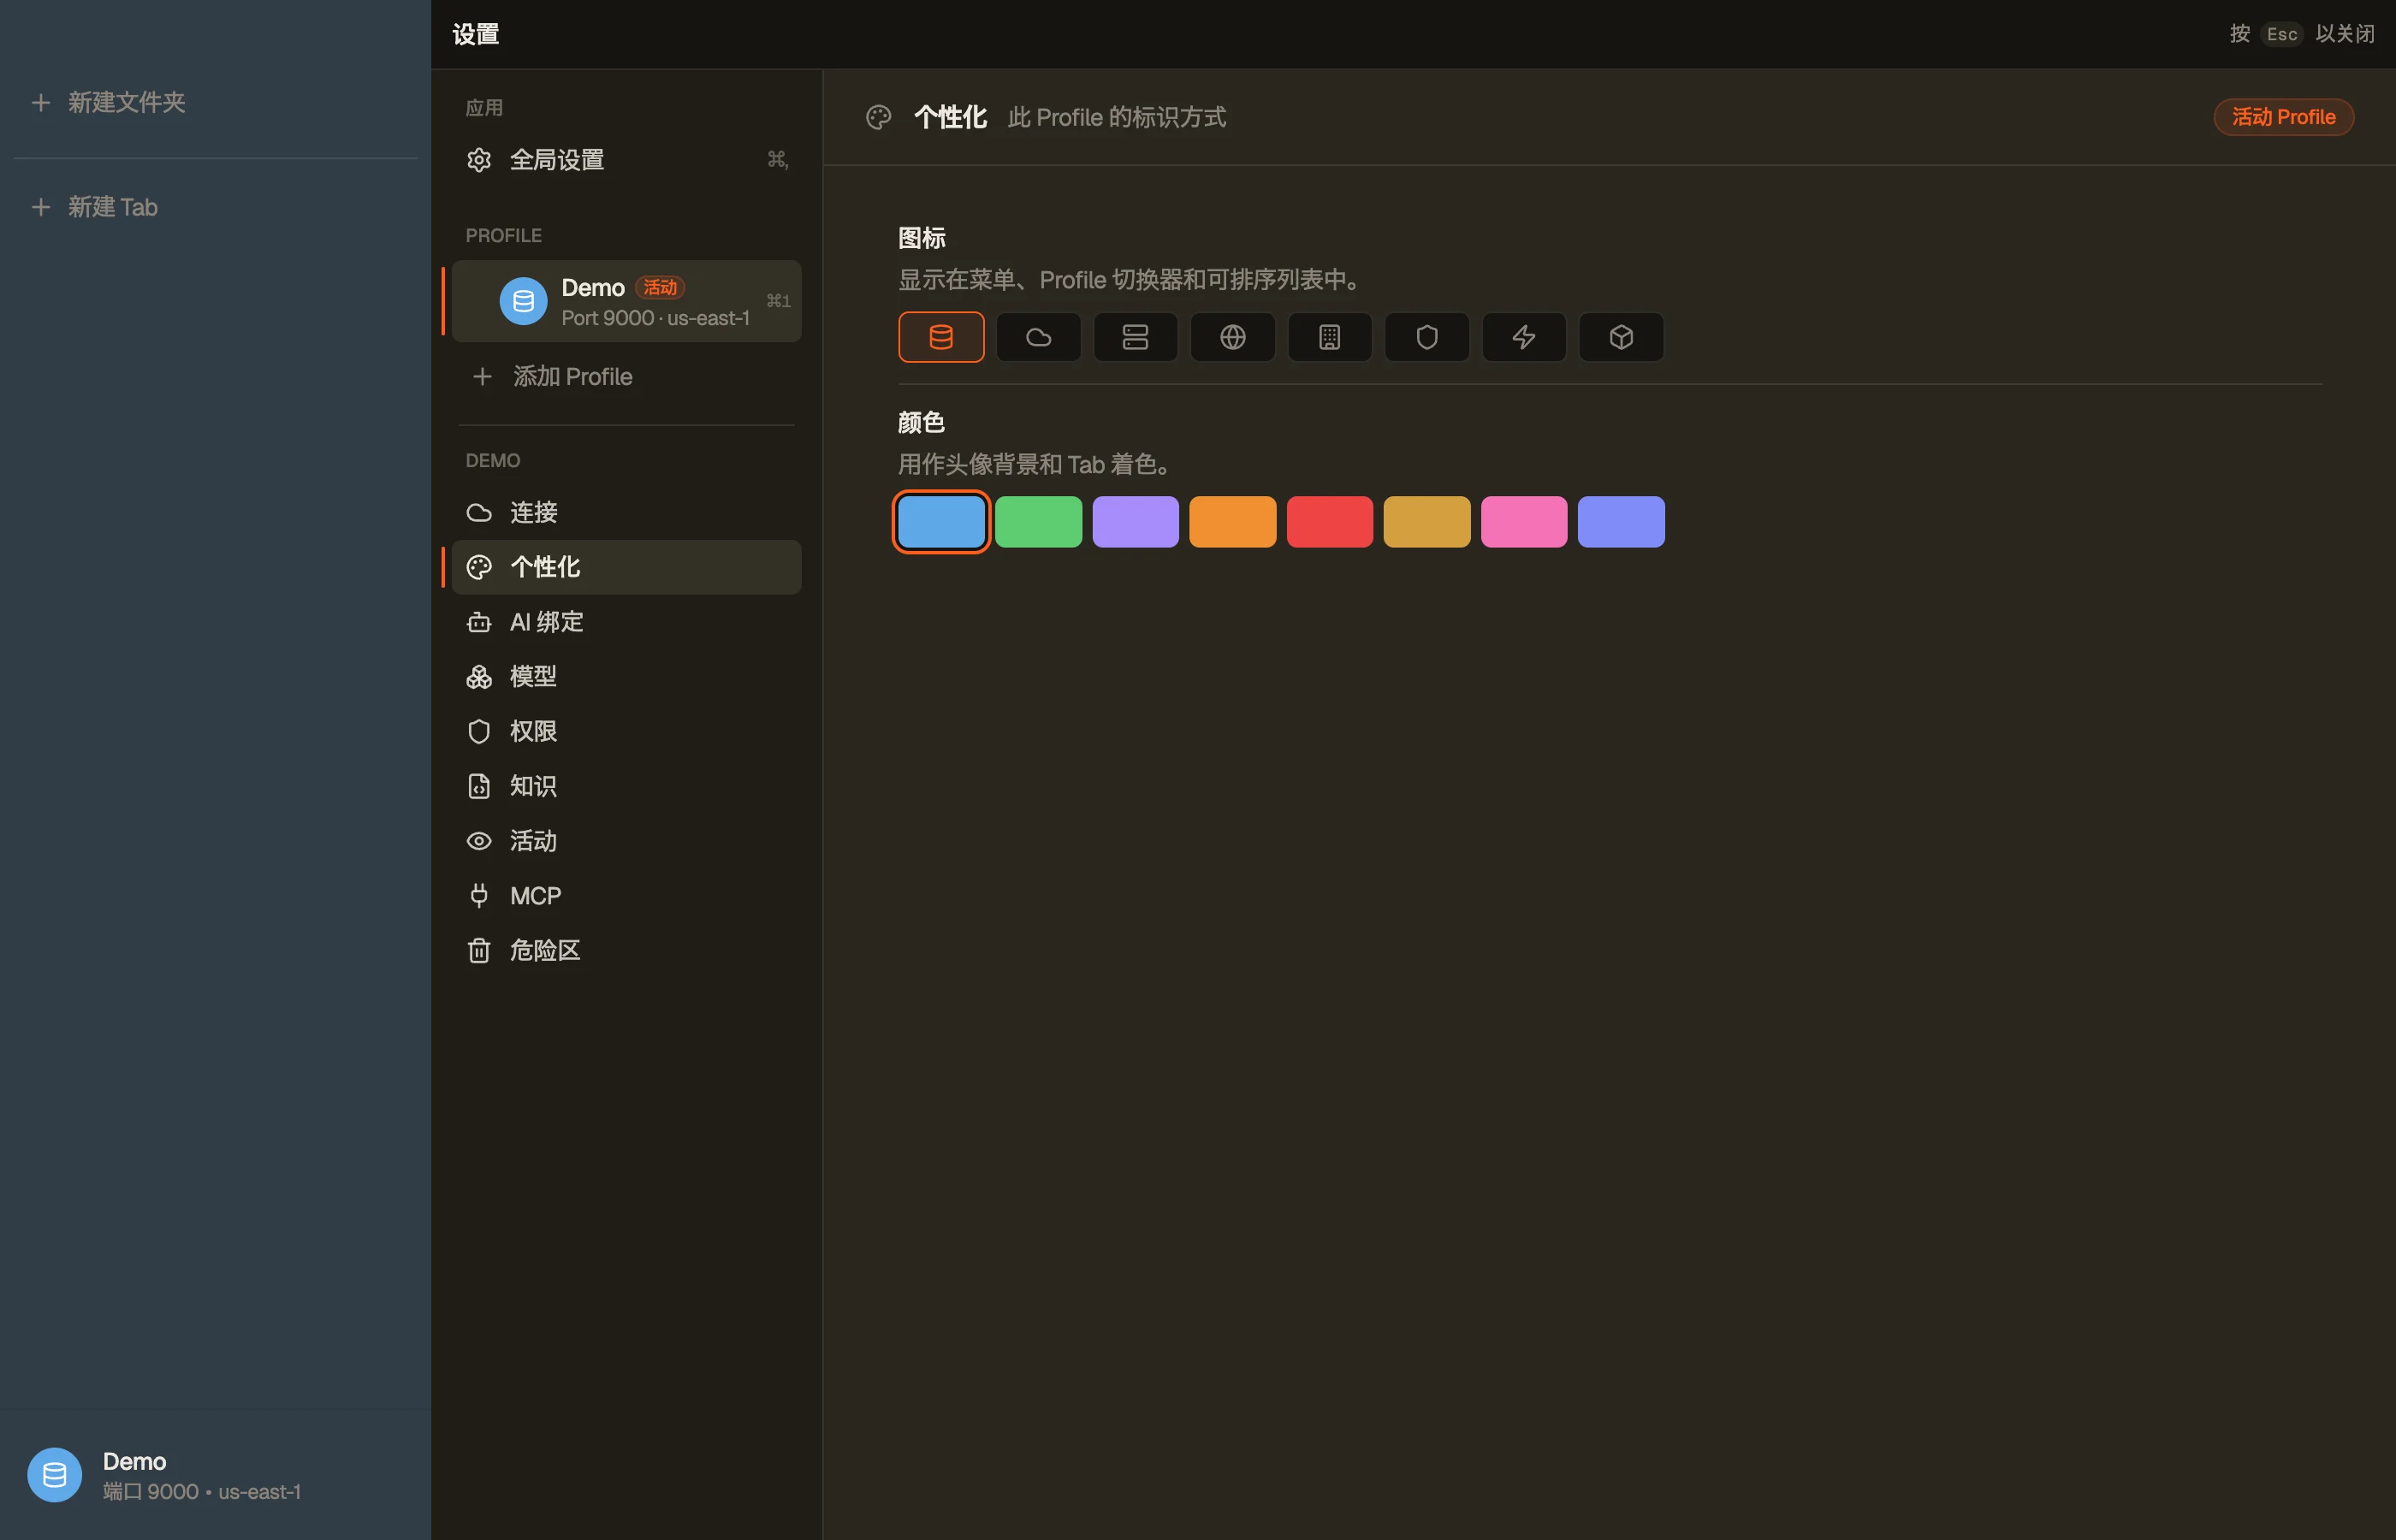The width and height of the screenshot is (2396, 1540).
Task: Select the globe icon option
Action: [x=1232, y=337]
